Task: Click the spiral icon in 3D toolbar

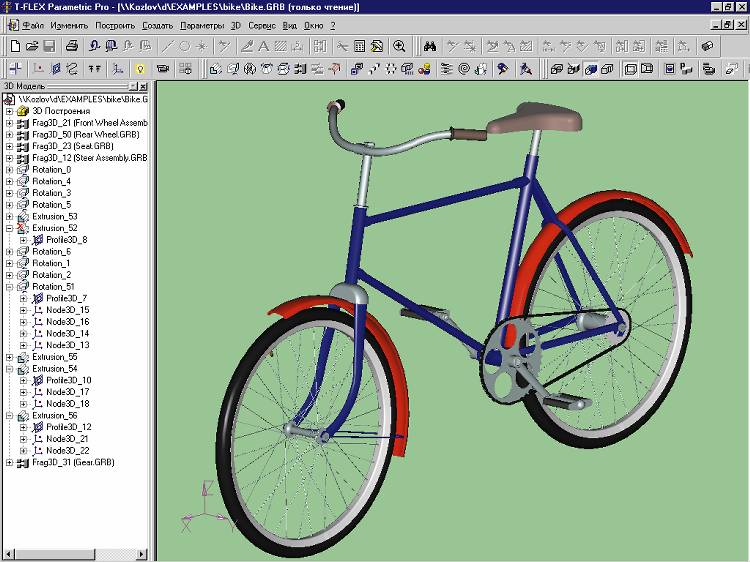Action: tap(463, 69)
